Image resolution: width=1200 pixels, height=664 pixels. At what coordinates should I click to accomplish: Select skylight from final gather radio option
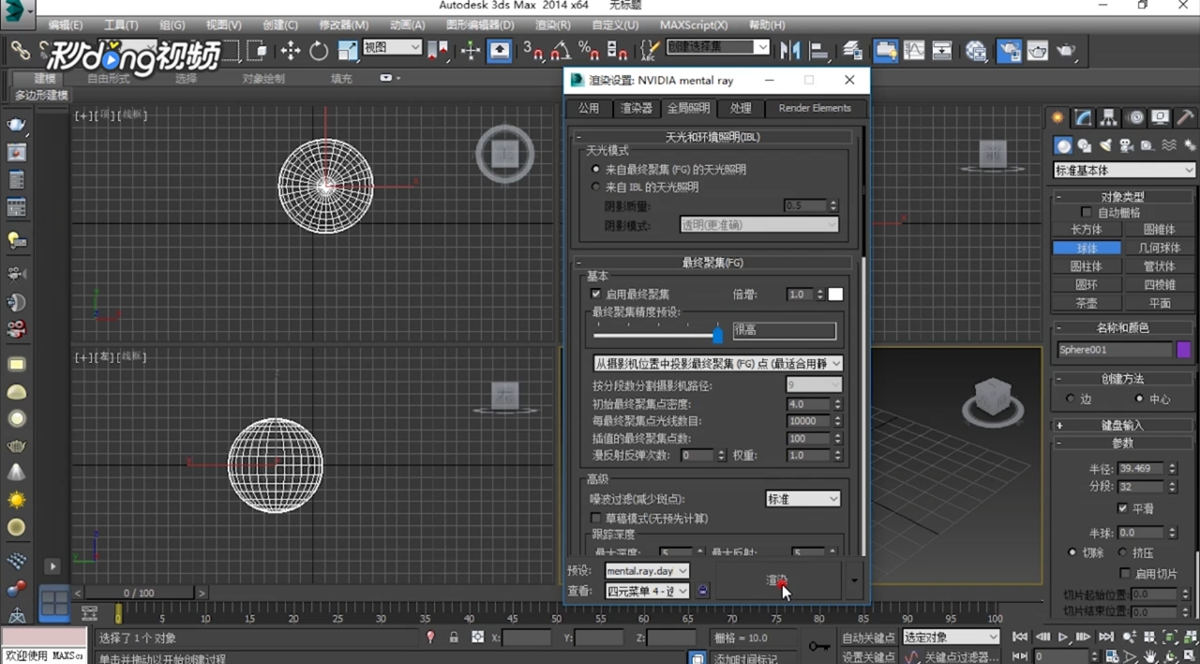(x=596, y=170)
